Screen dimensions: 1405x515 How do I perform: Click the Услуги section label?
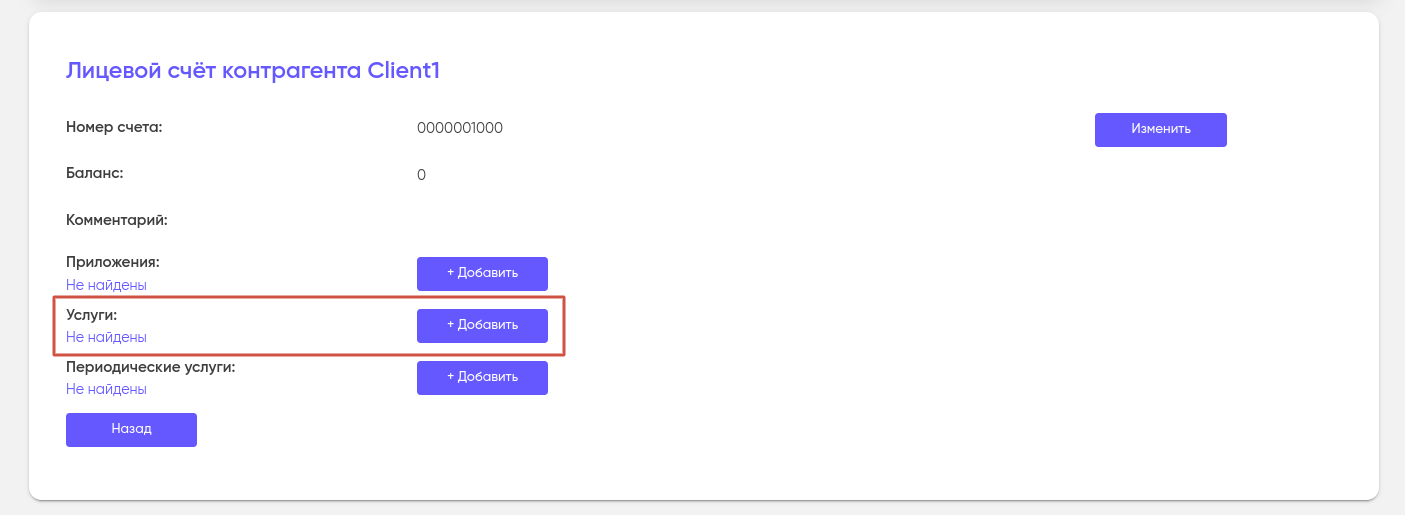(91, 315)
